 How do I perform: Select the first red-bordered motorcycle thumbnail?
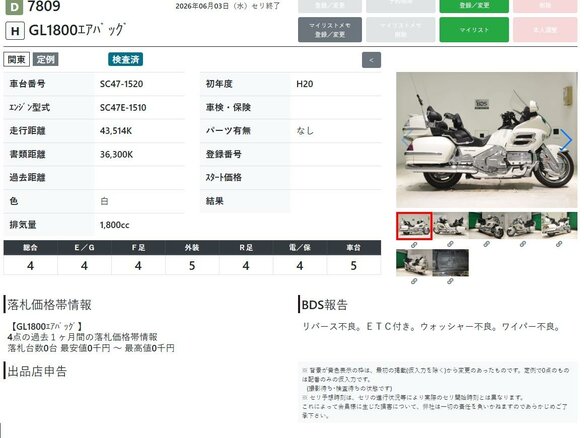pyautogui.click(x=414, y=226)
